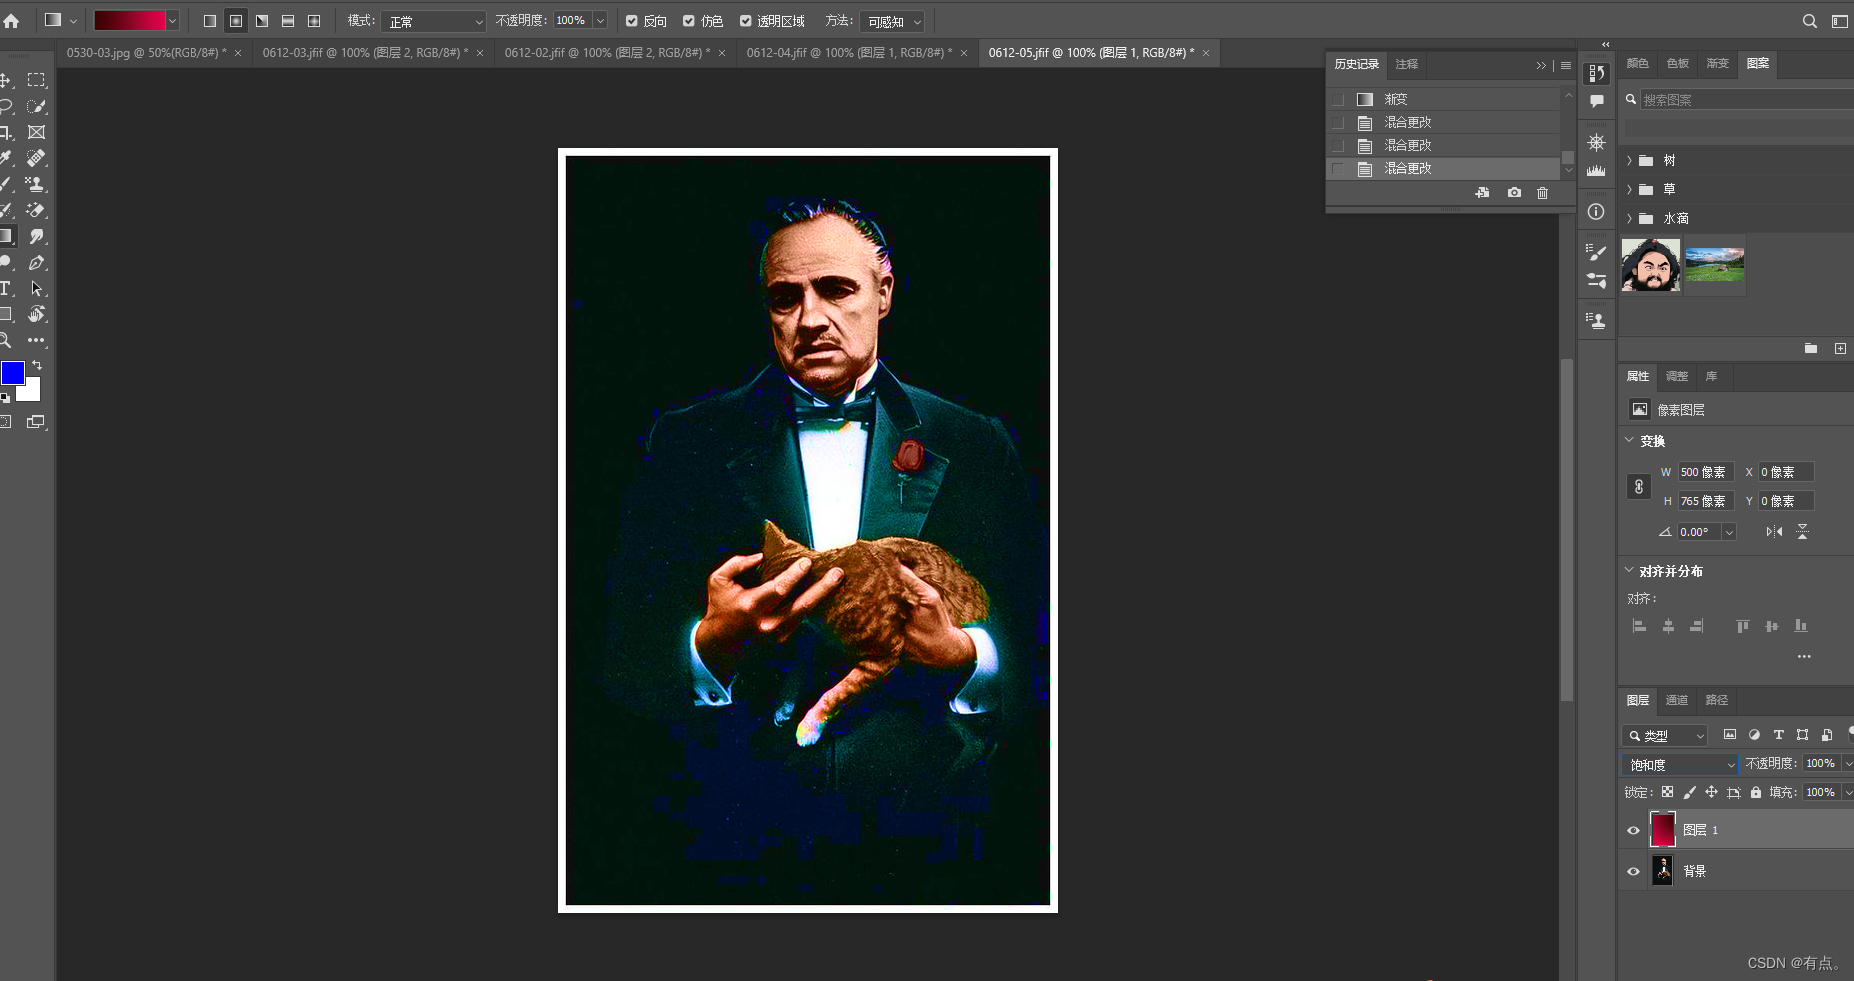Expand the 草 pattern folder
This screenshot has width=1854, height=981.
pos(1629,189)
